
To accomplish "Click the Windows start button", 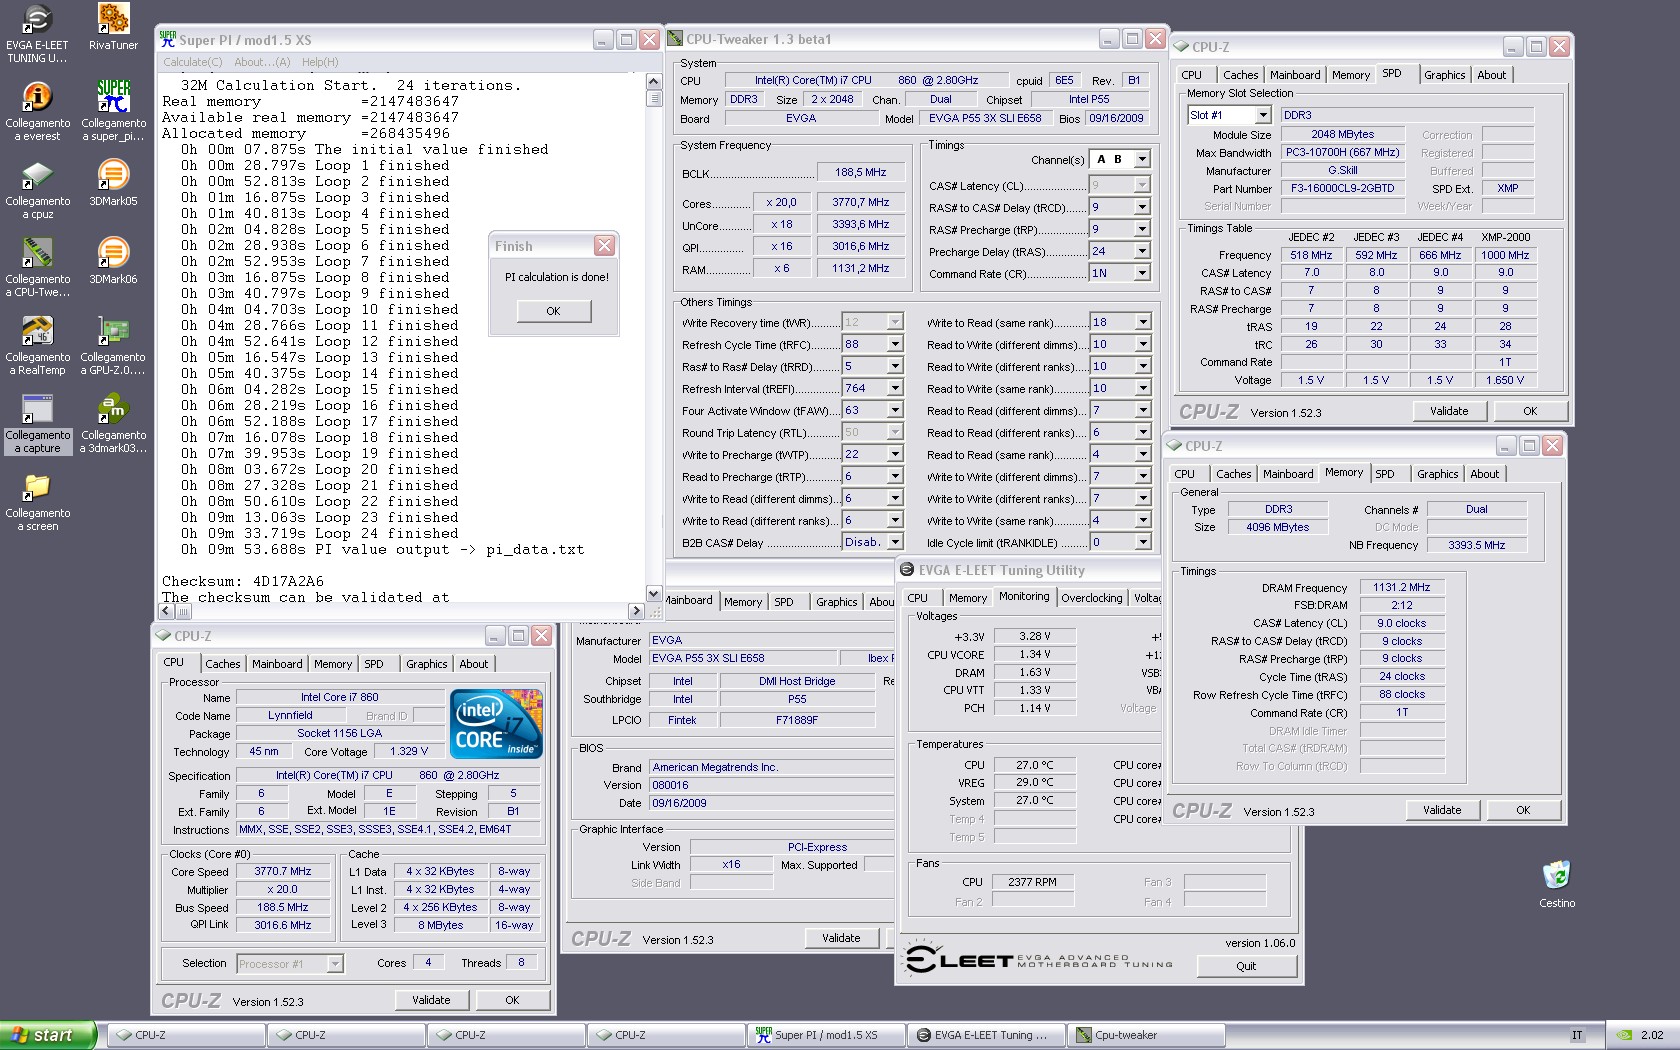I will [x=49, y=1035].
